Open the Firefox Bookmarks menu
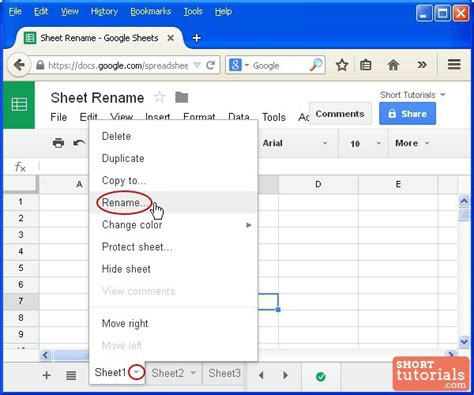The height and width of the screenshot is (395, 474). coord(150,12)
